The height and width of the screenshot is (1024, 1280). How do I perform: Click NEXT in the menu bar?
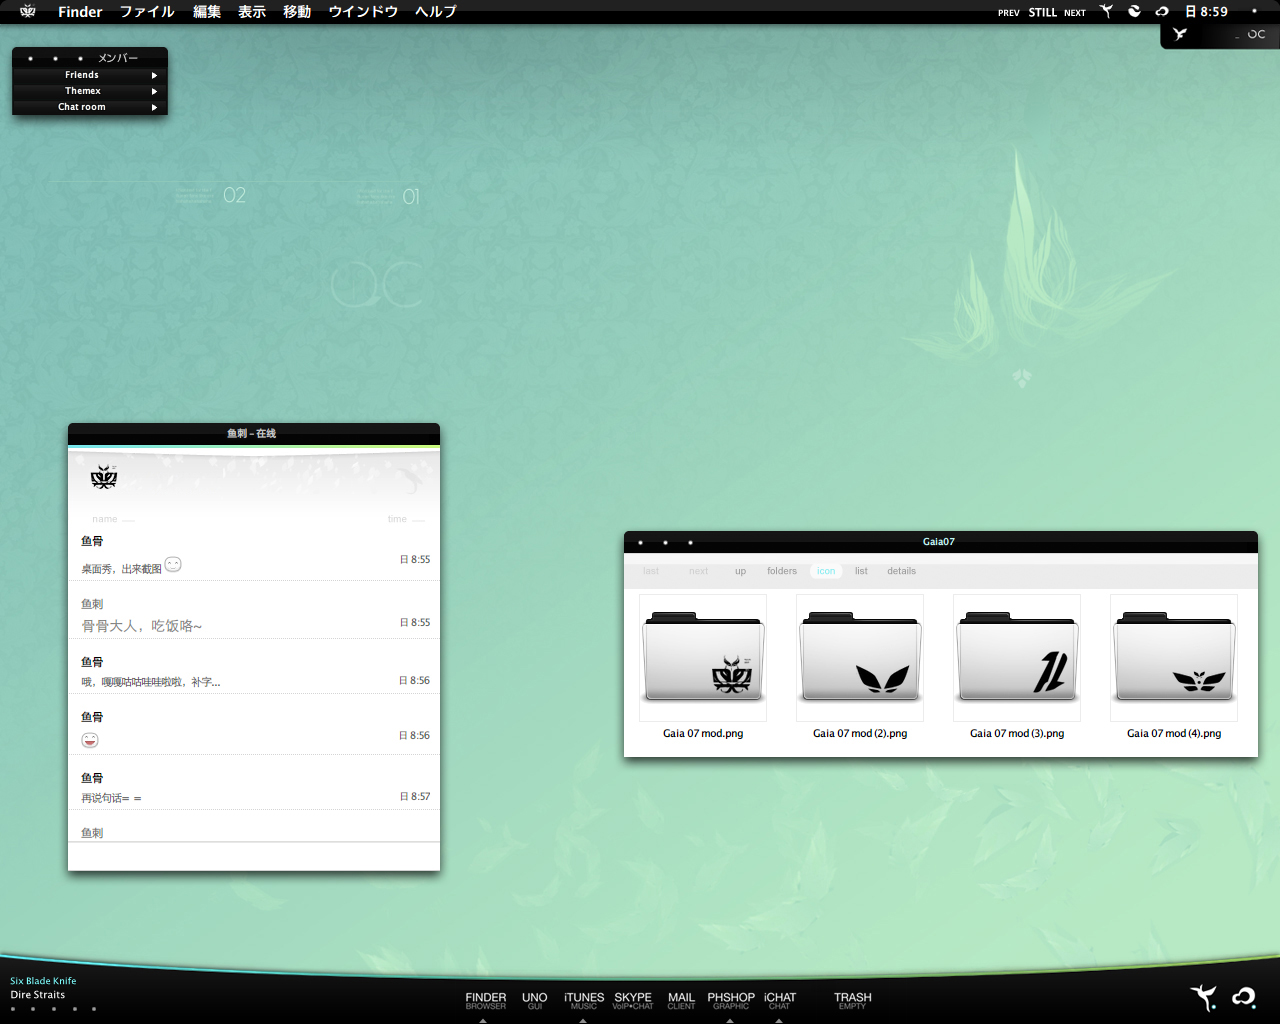[x=1075, y=13]
